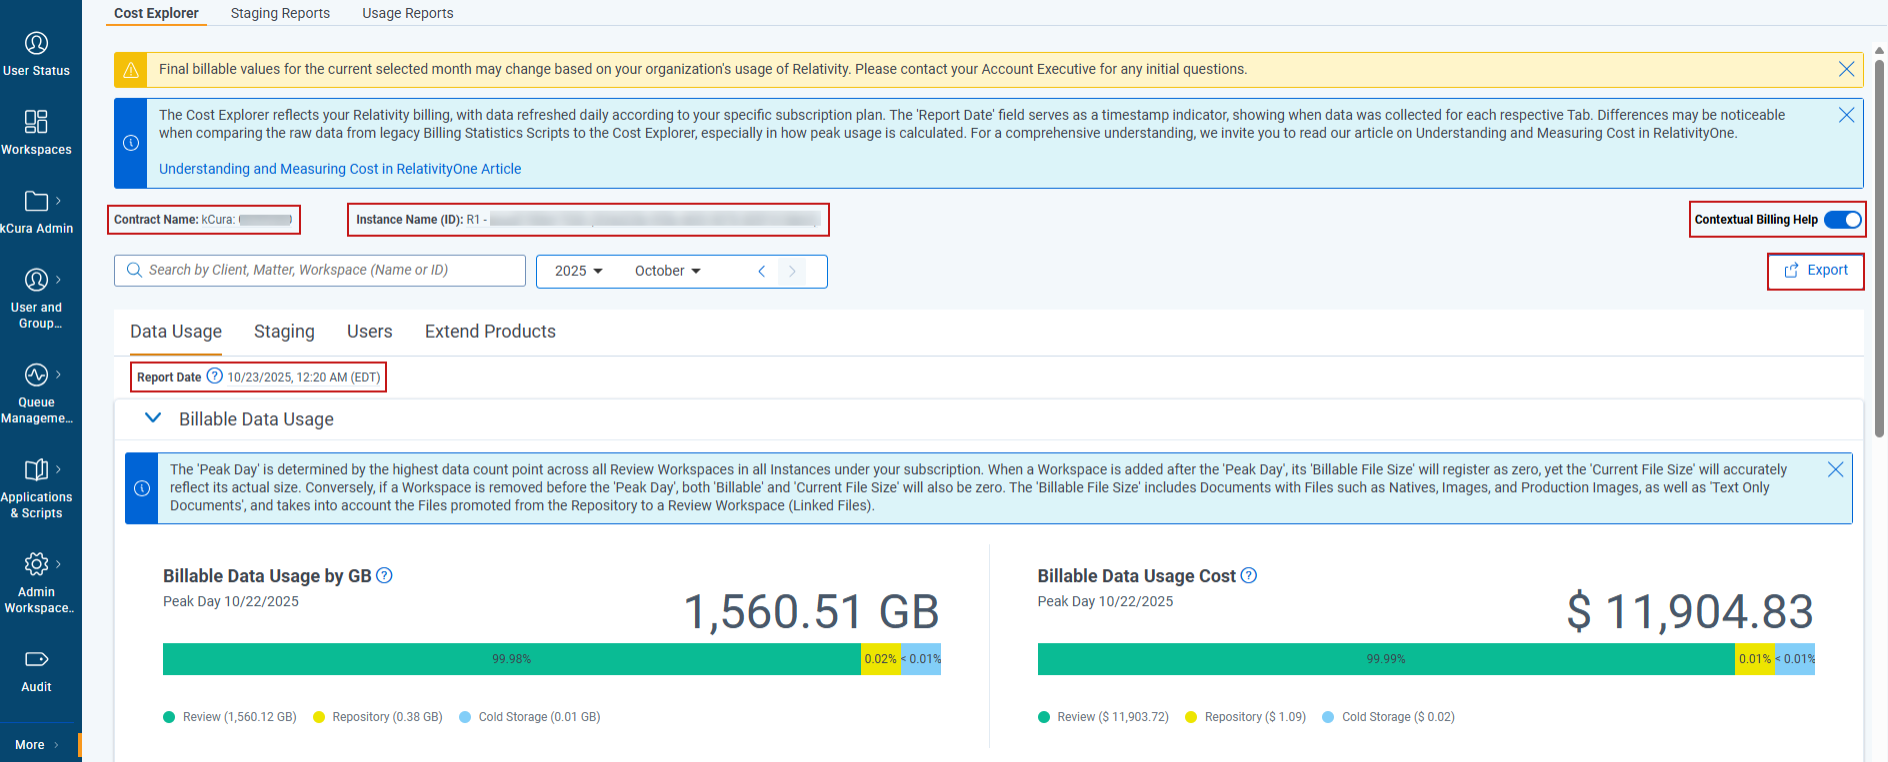Open the kCura Admin folder icon

pos(36,201)
